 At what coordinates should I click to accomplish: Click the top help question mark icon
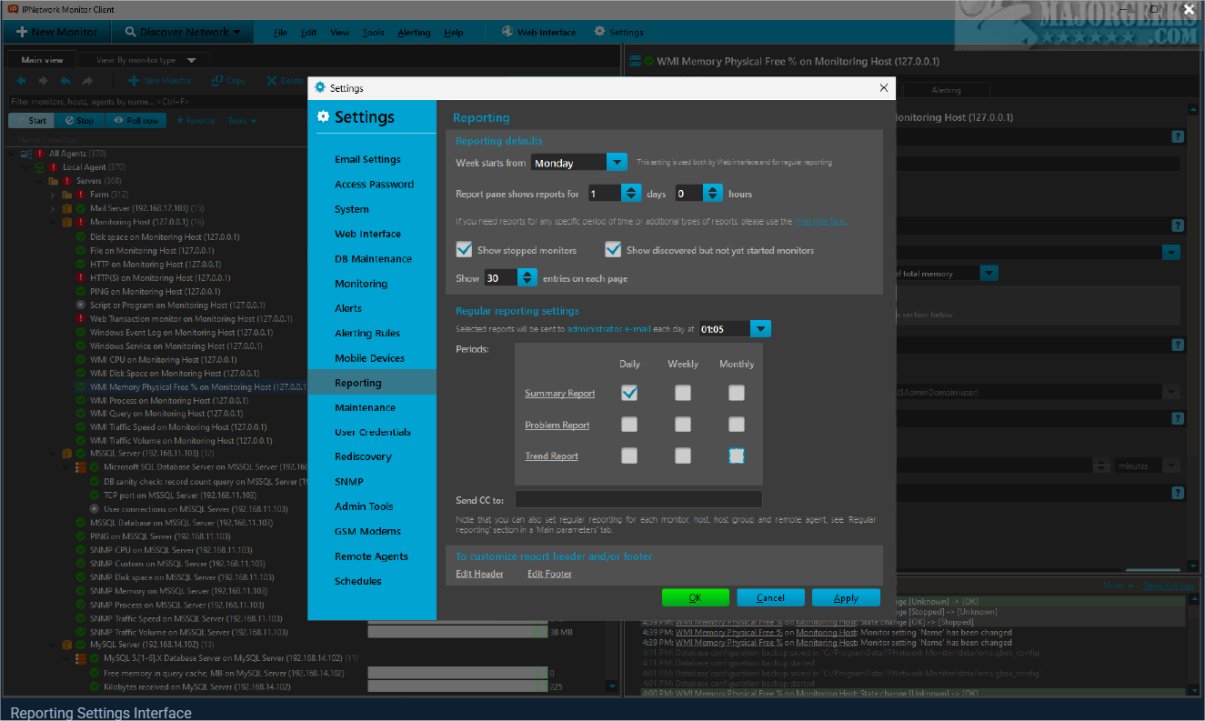click(1178, 137)
